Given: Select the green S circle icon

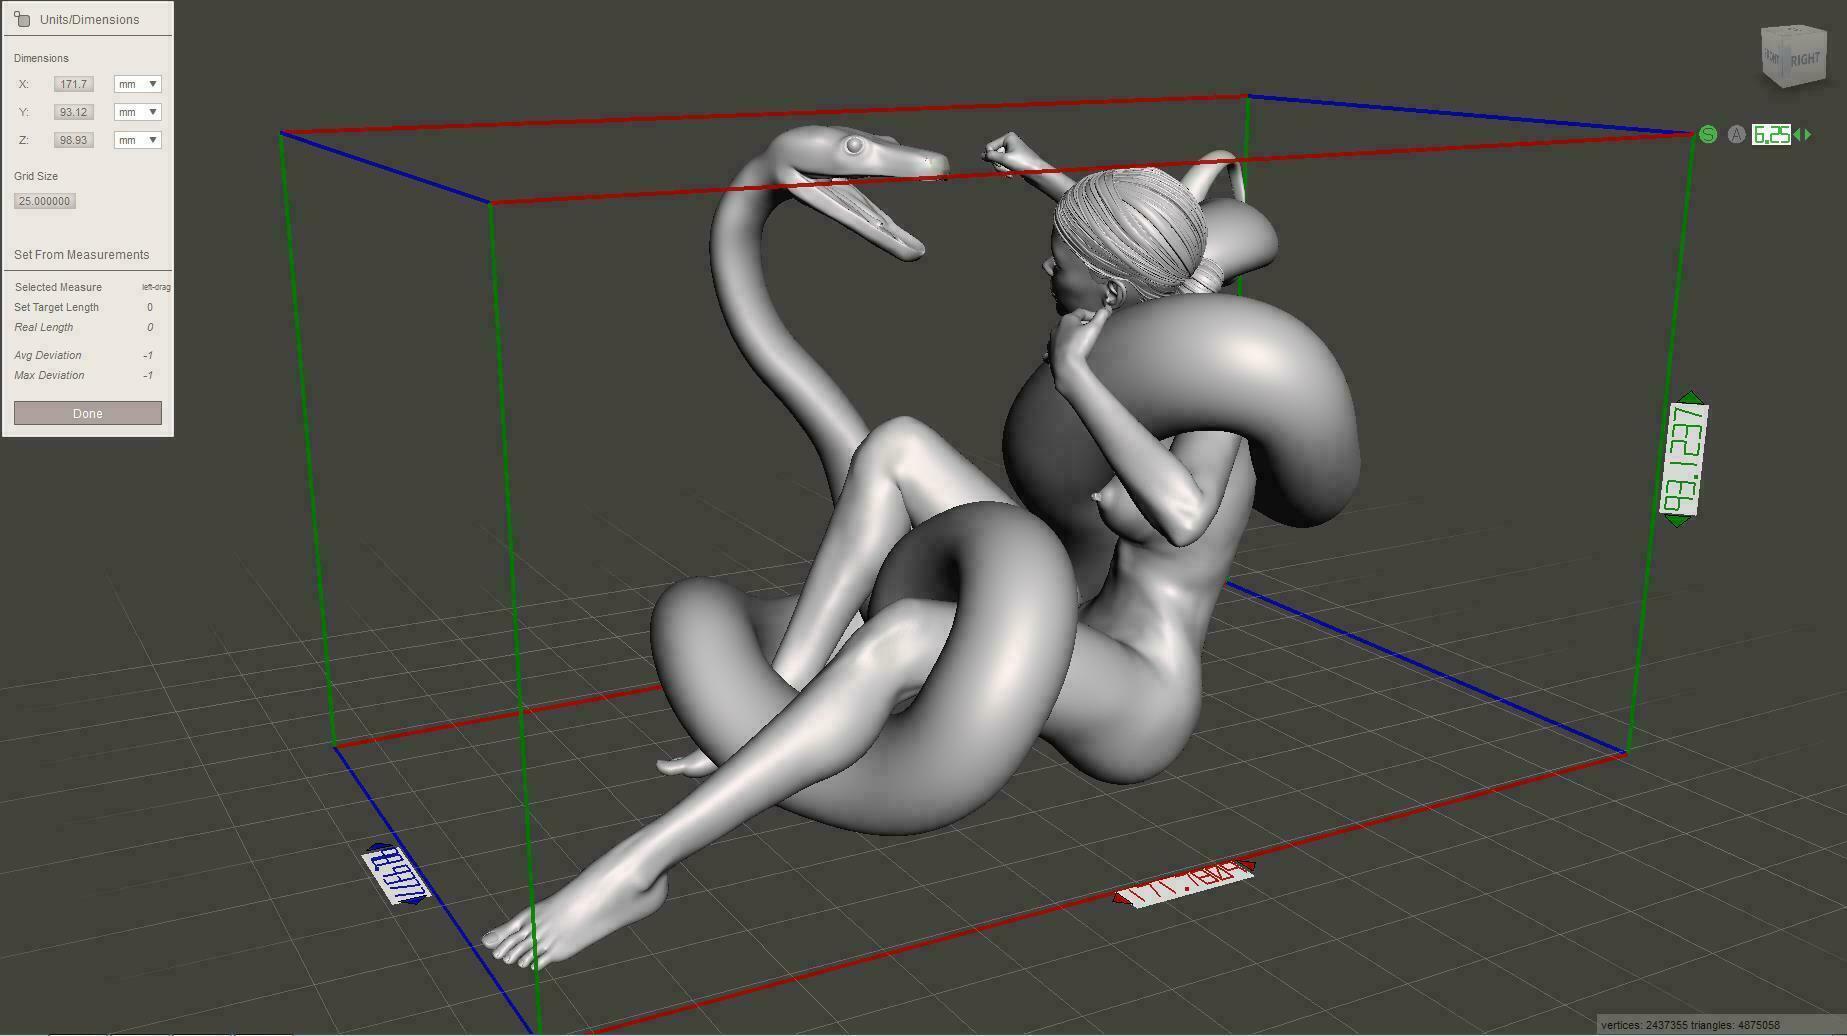Looking at the screenshot, I should click(1708, 135).
